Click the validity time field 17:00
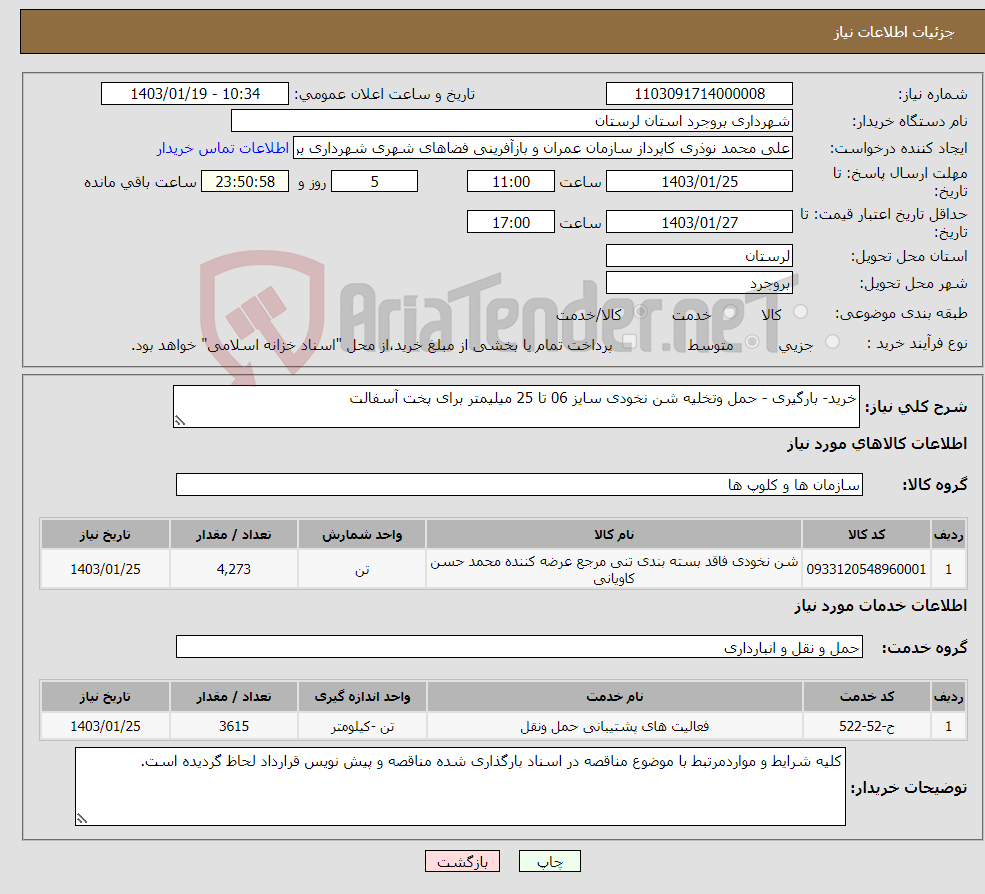The width and height of the screenshot is (985, 894). click(x=511, y=222)
